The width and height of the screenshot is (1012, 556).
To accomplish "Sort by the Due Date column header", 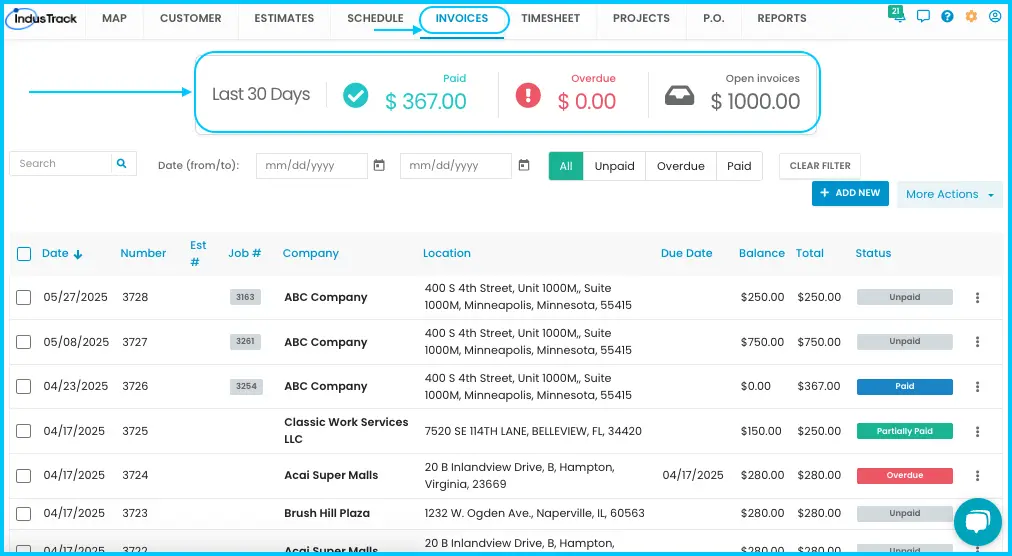I will (687, 253).
